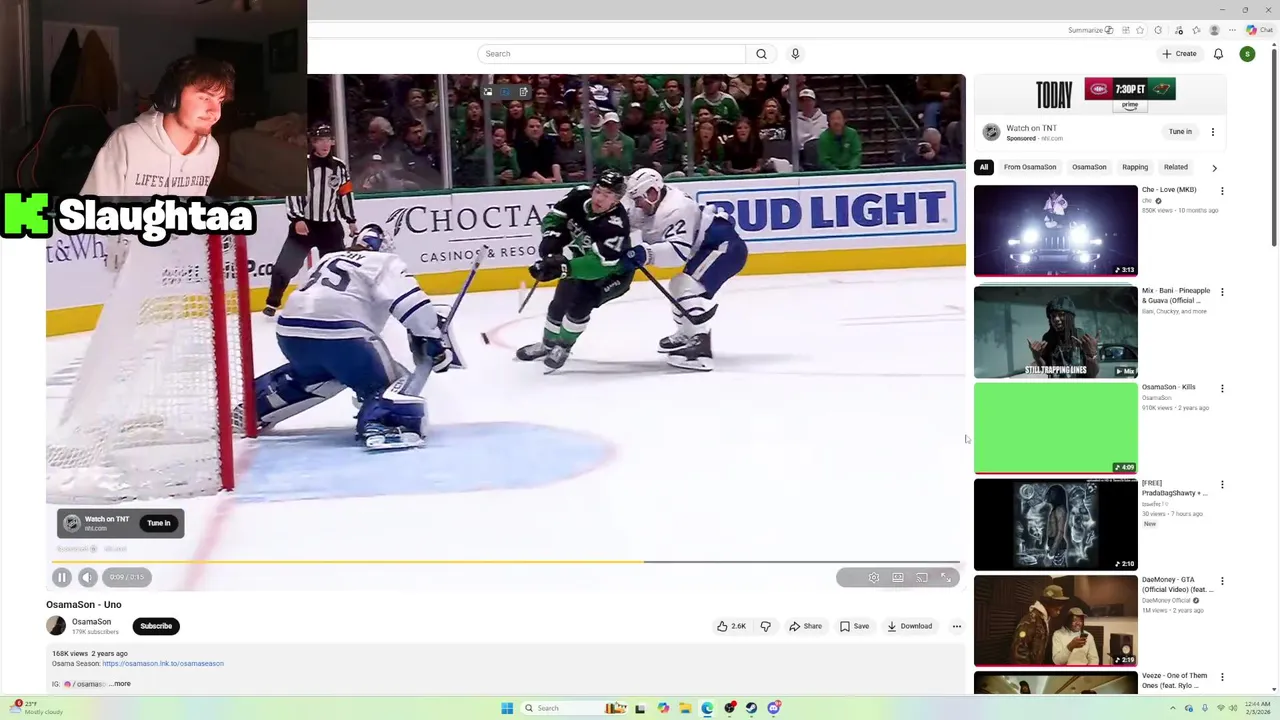
Task: Show hidden system tray icons
Action: point(1171,708)
